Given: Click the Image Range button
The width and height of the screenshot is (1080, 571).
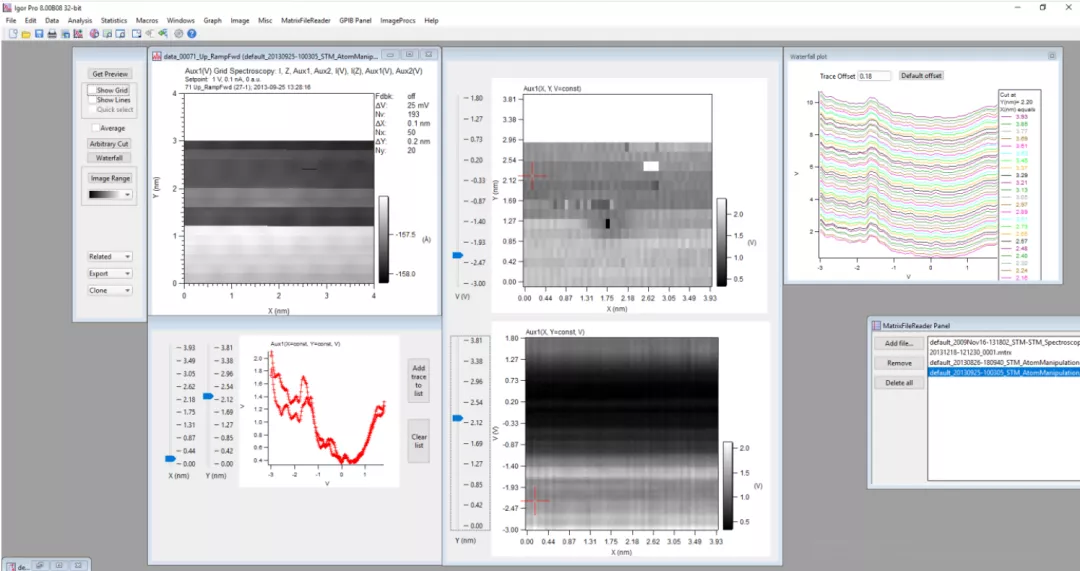Looking at the screenshot, I should coord(110,178).
